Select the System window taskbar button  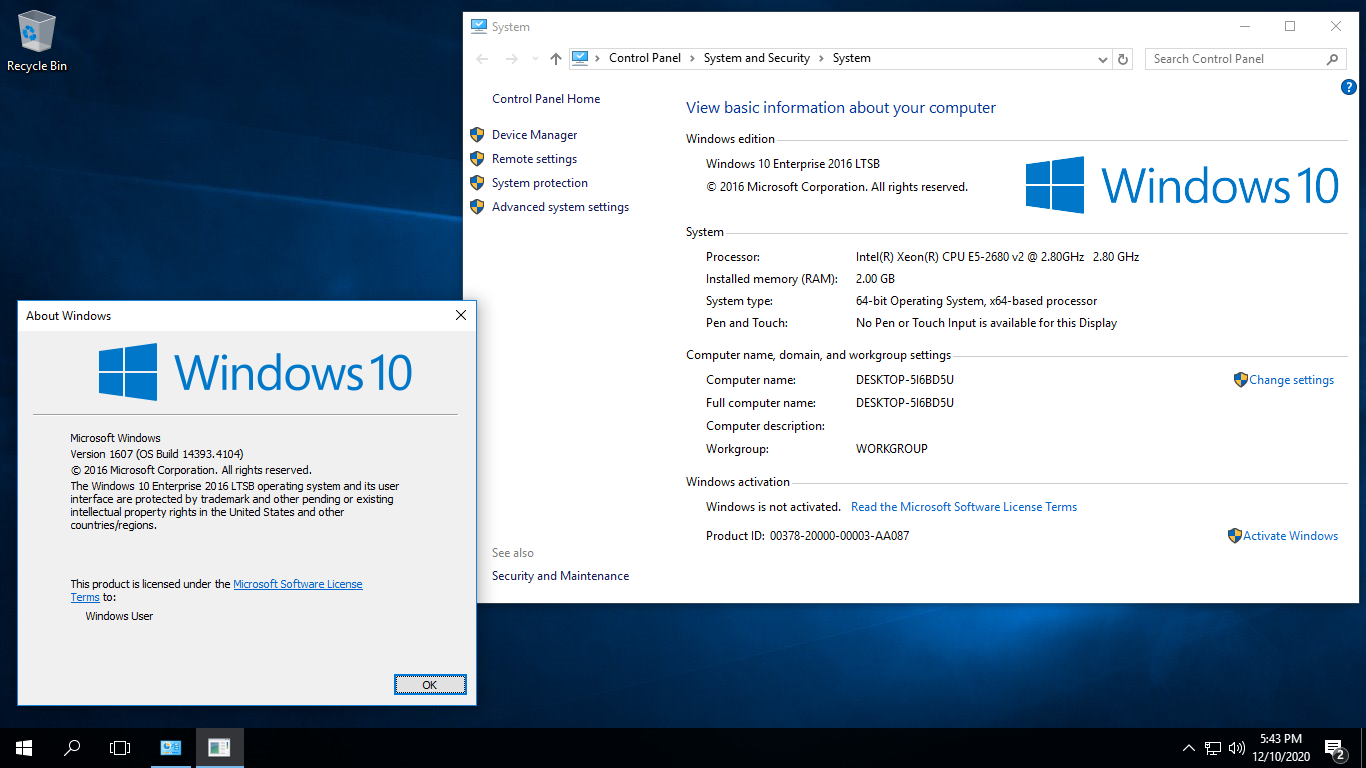(171, 747)
